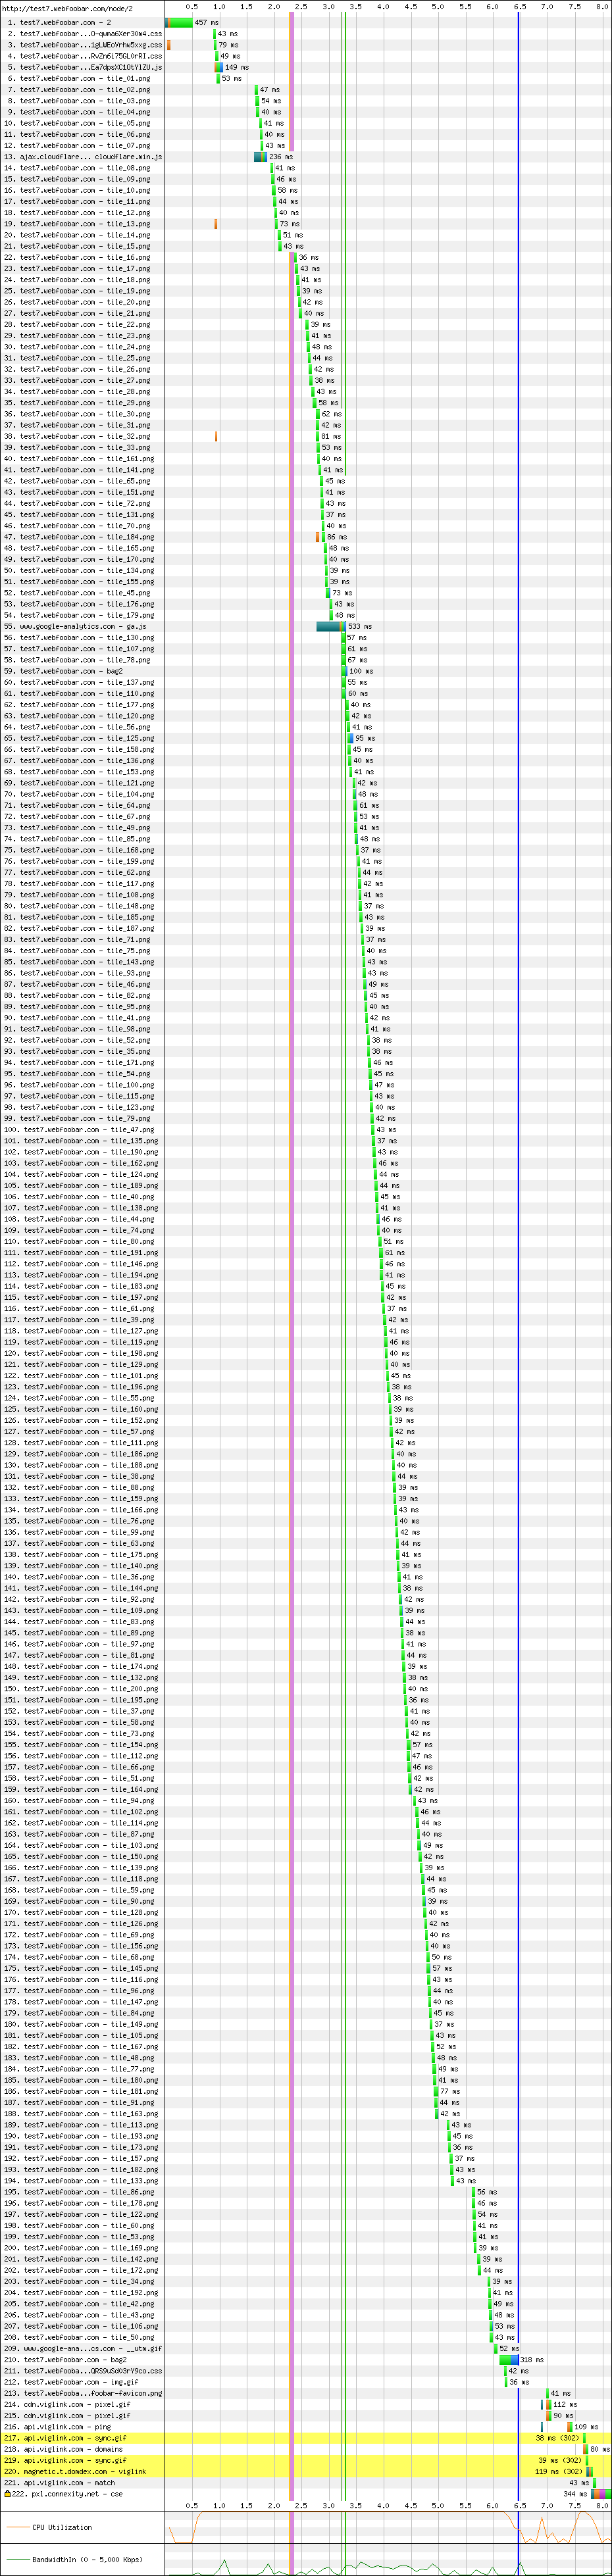Select request 13 cloudflare.min.js row label
The width and height of the screenshot is (612, 2576).
(x=90, y=157)
